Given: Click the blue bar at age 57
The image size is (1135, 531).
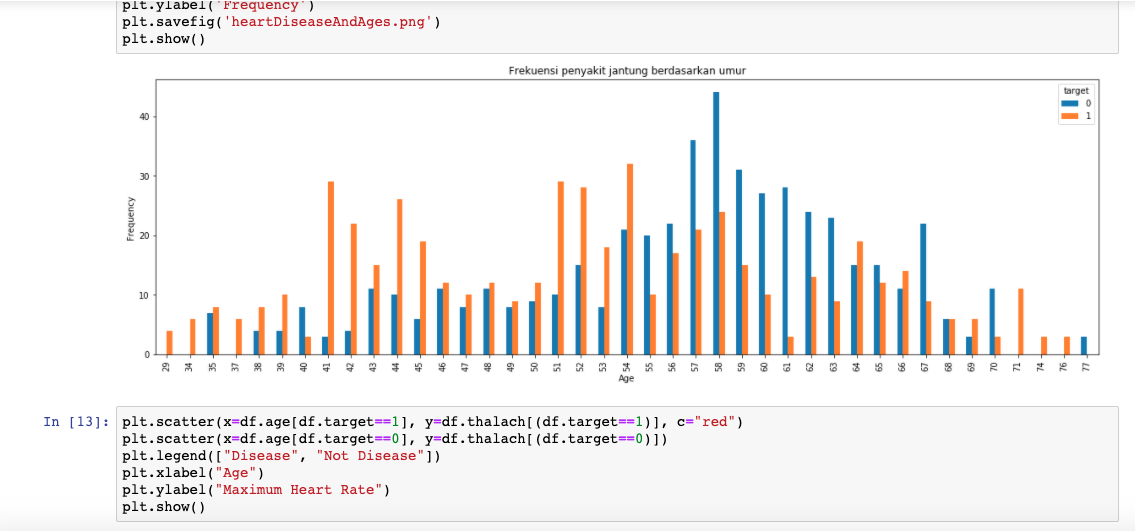Looking at the screenshot, I should pos(693,247).
